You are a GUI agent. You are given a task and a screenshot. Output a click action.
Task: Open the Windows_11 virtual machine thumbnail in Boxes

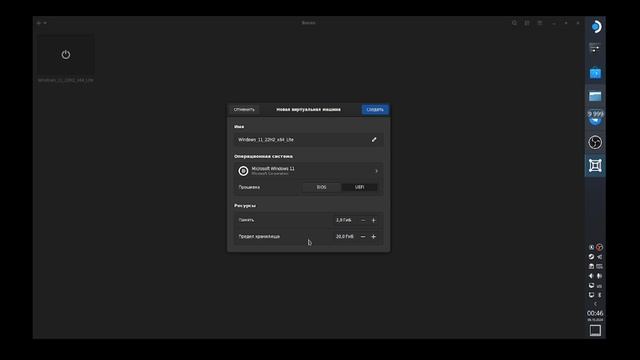tap(66, 55)
